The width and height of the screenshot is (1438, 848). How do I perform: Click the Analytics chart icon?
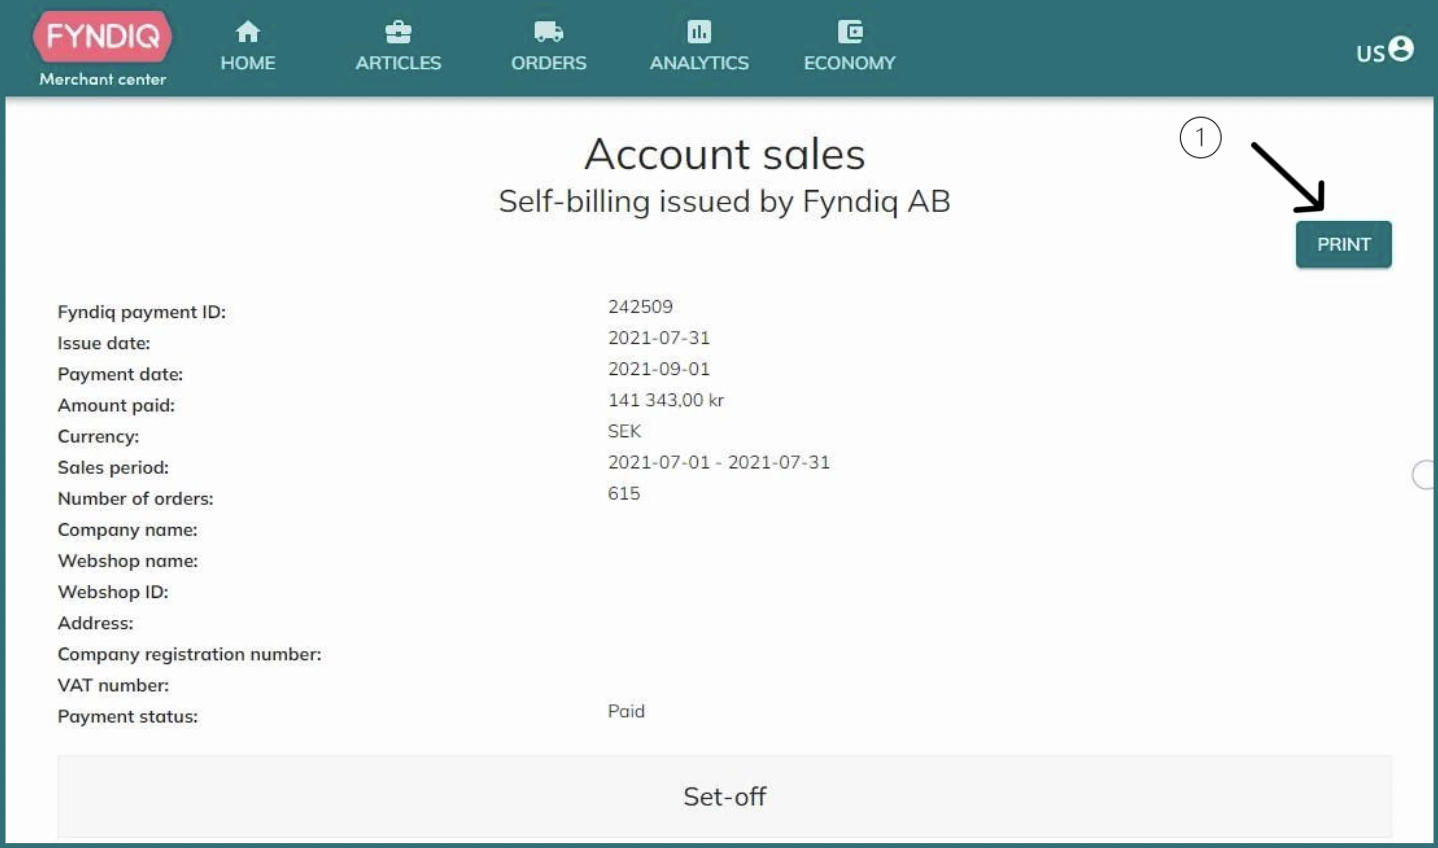pos(699,32)
